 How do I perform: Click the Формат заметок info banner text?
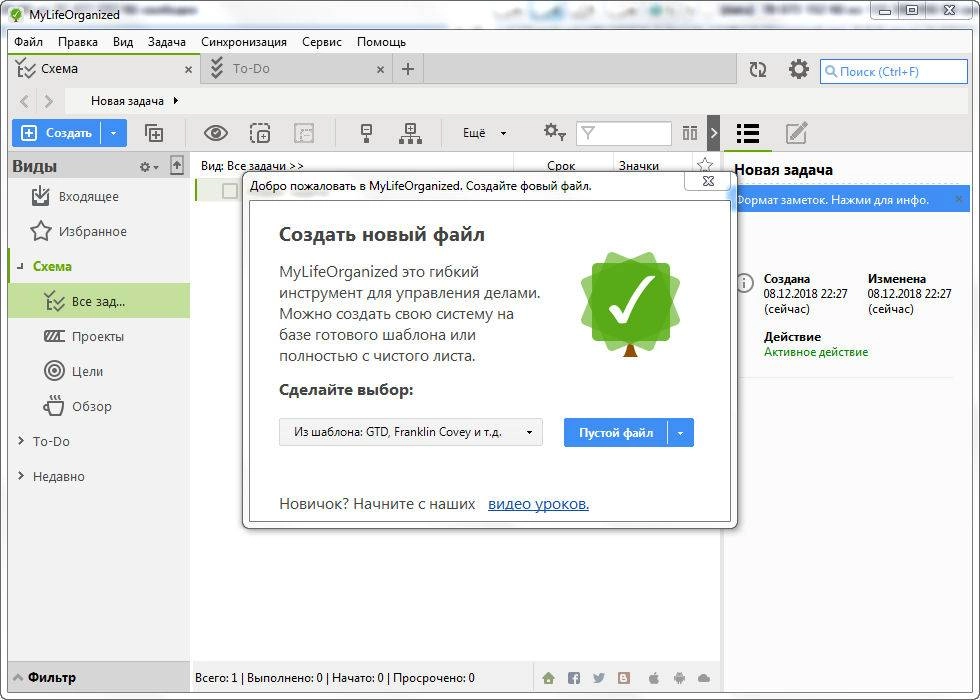[x=832, y=200]
